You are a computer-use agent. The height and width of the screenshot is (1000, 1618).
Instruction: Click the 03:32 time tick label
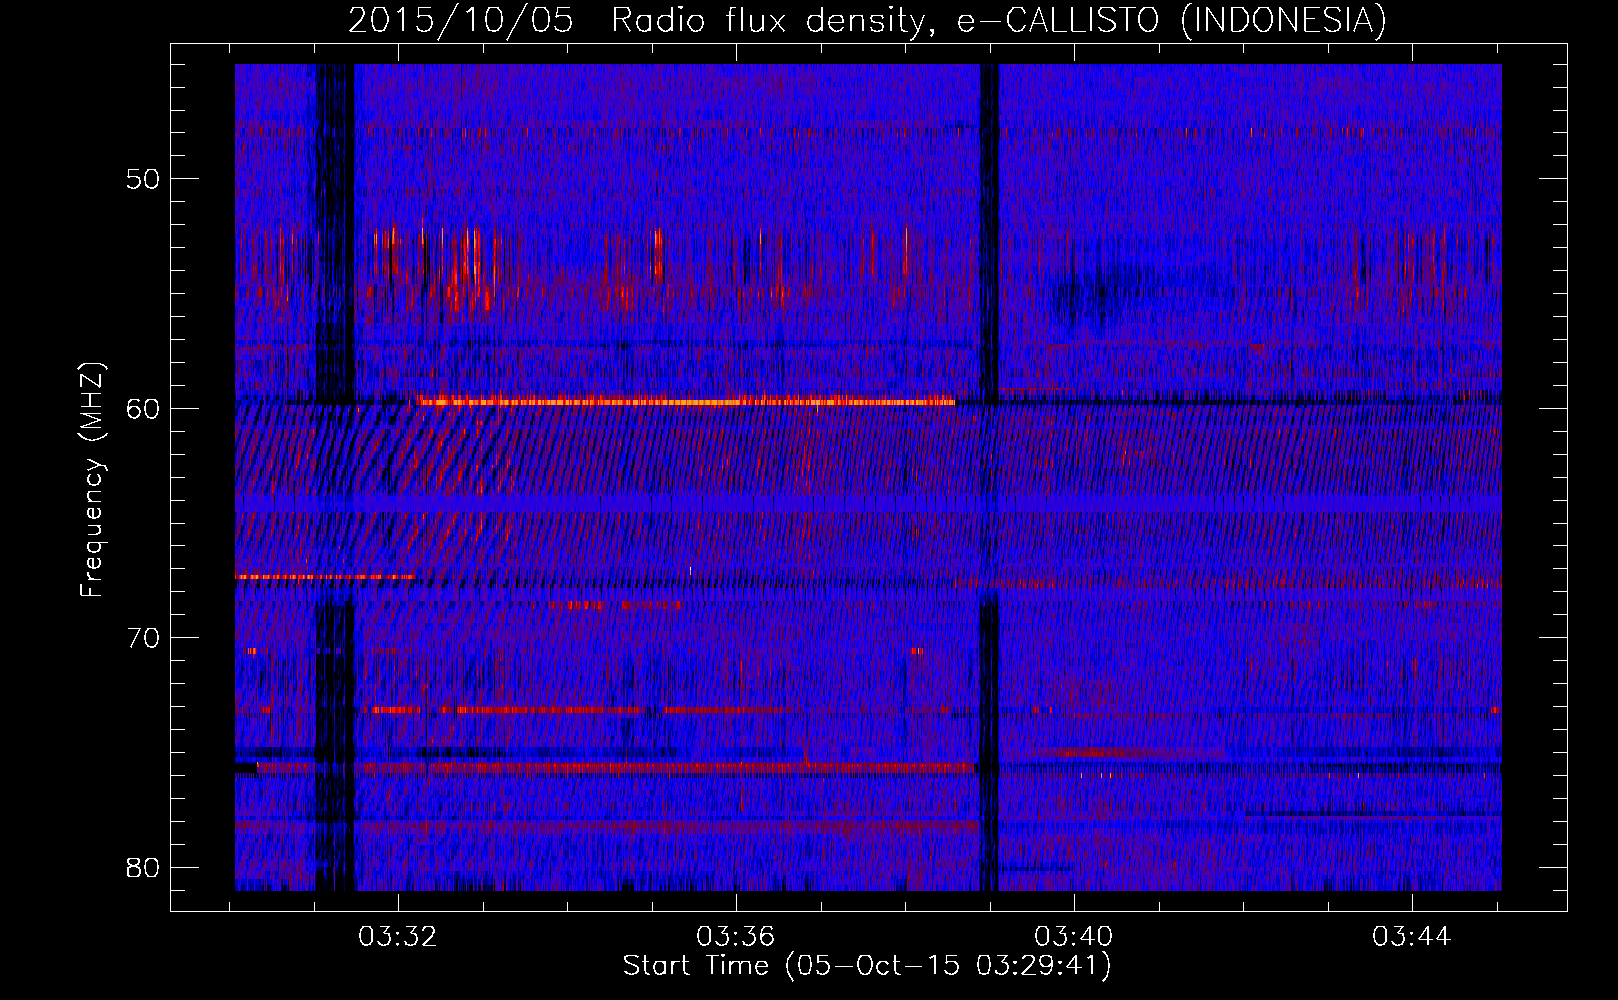(x=398, y=937)
